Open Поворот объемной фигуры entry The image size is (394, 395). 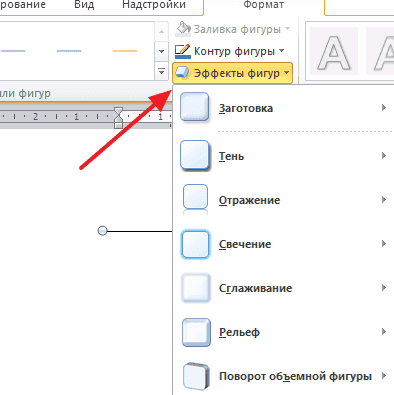tap(283, 376)
